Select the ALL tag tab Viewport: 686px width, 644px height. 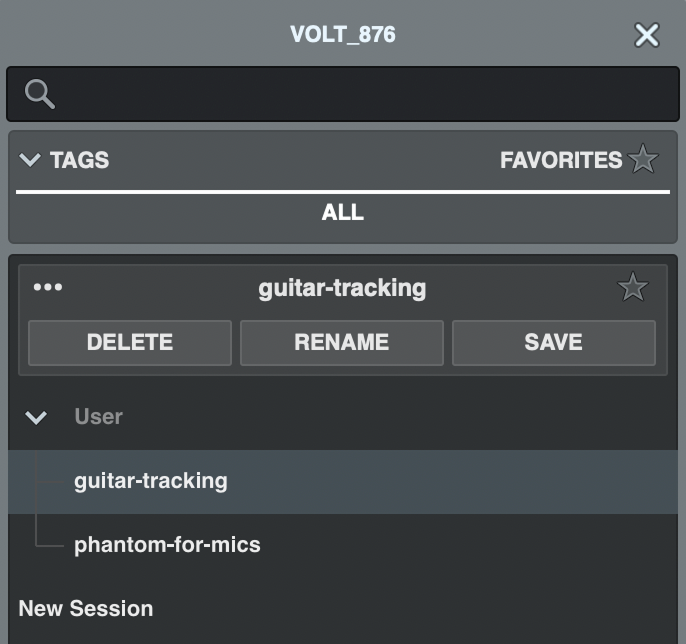343,213
